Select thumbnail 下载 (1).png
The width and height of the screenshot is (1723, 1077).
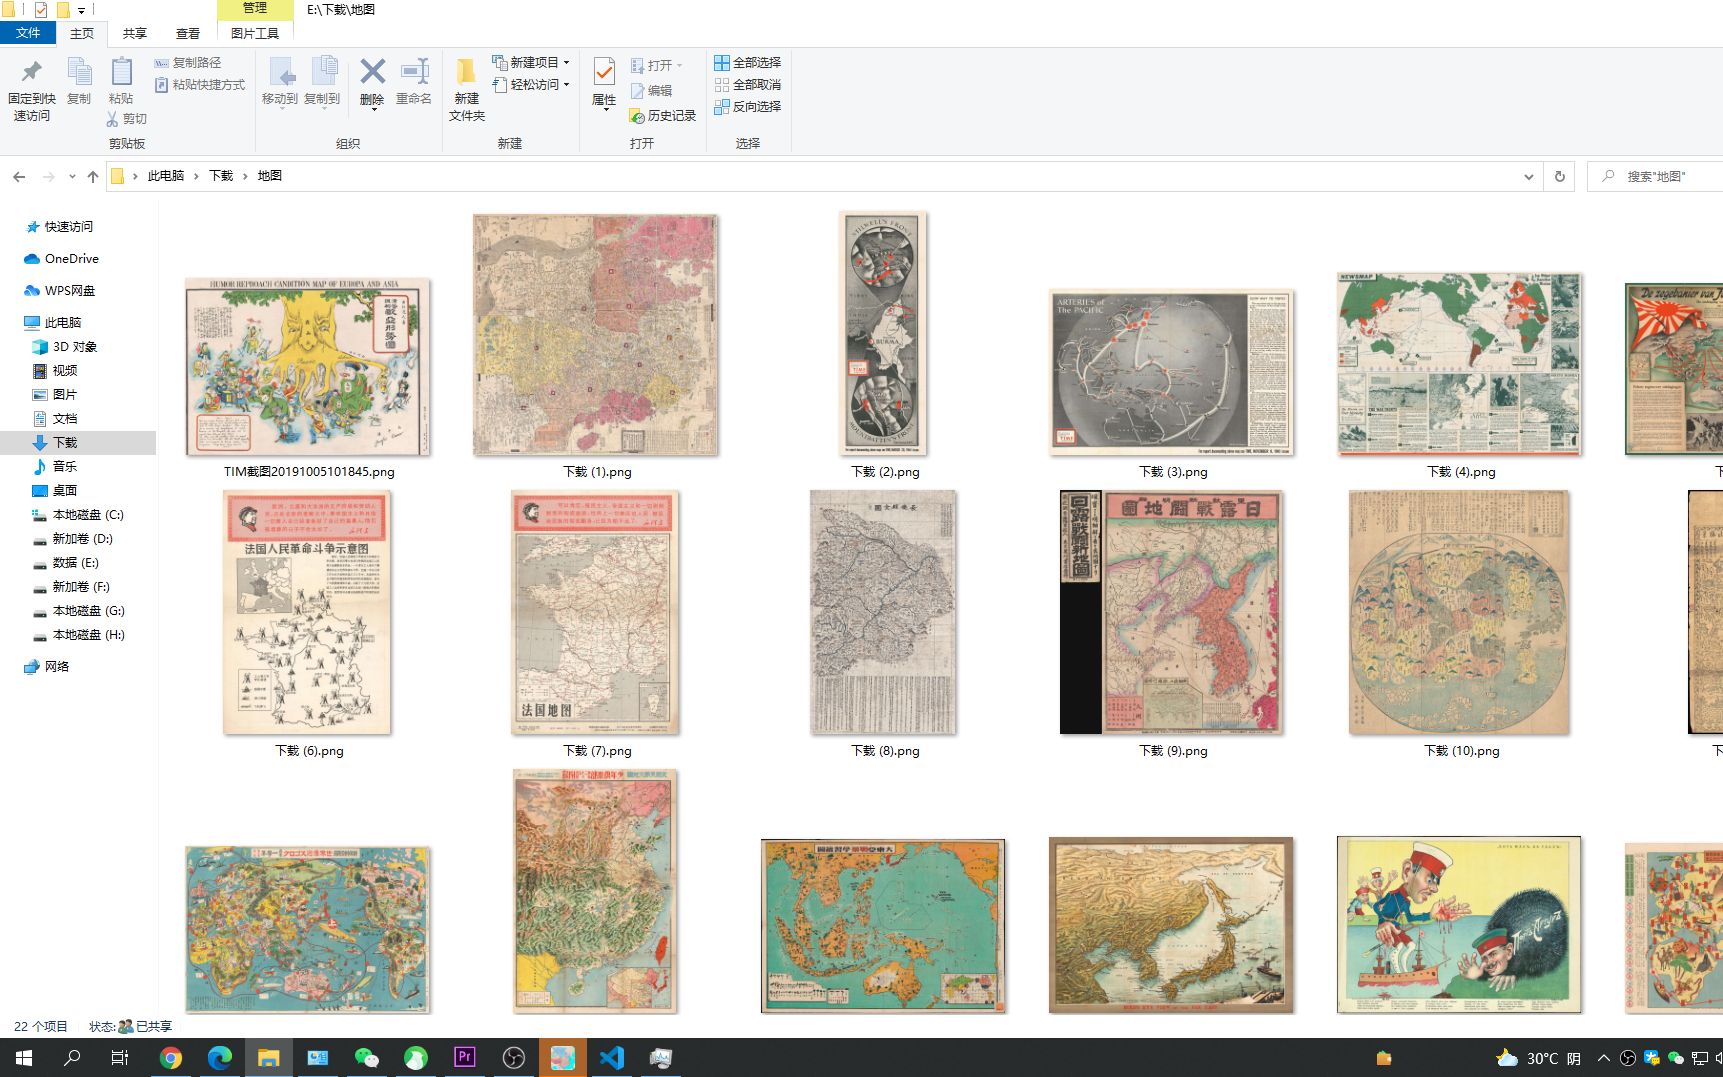(595, 335)
